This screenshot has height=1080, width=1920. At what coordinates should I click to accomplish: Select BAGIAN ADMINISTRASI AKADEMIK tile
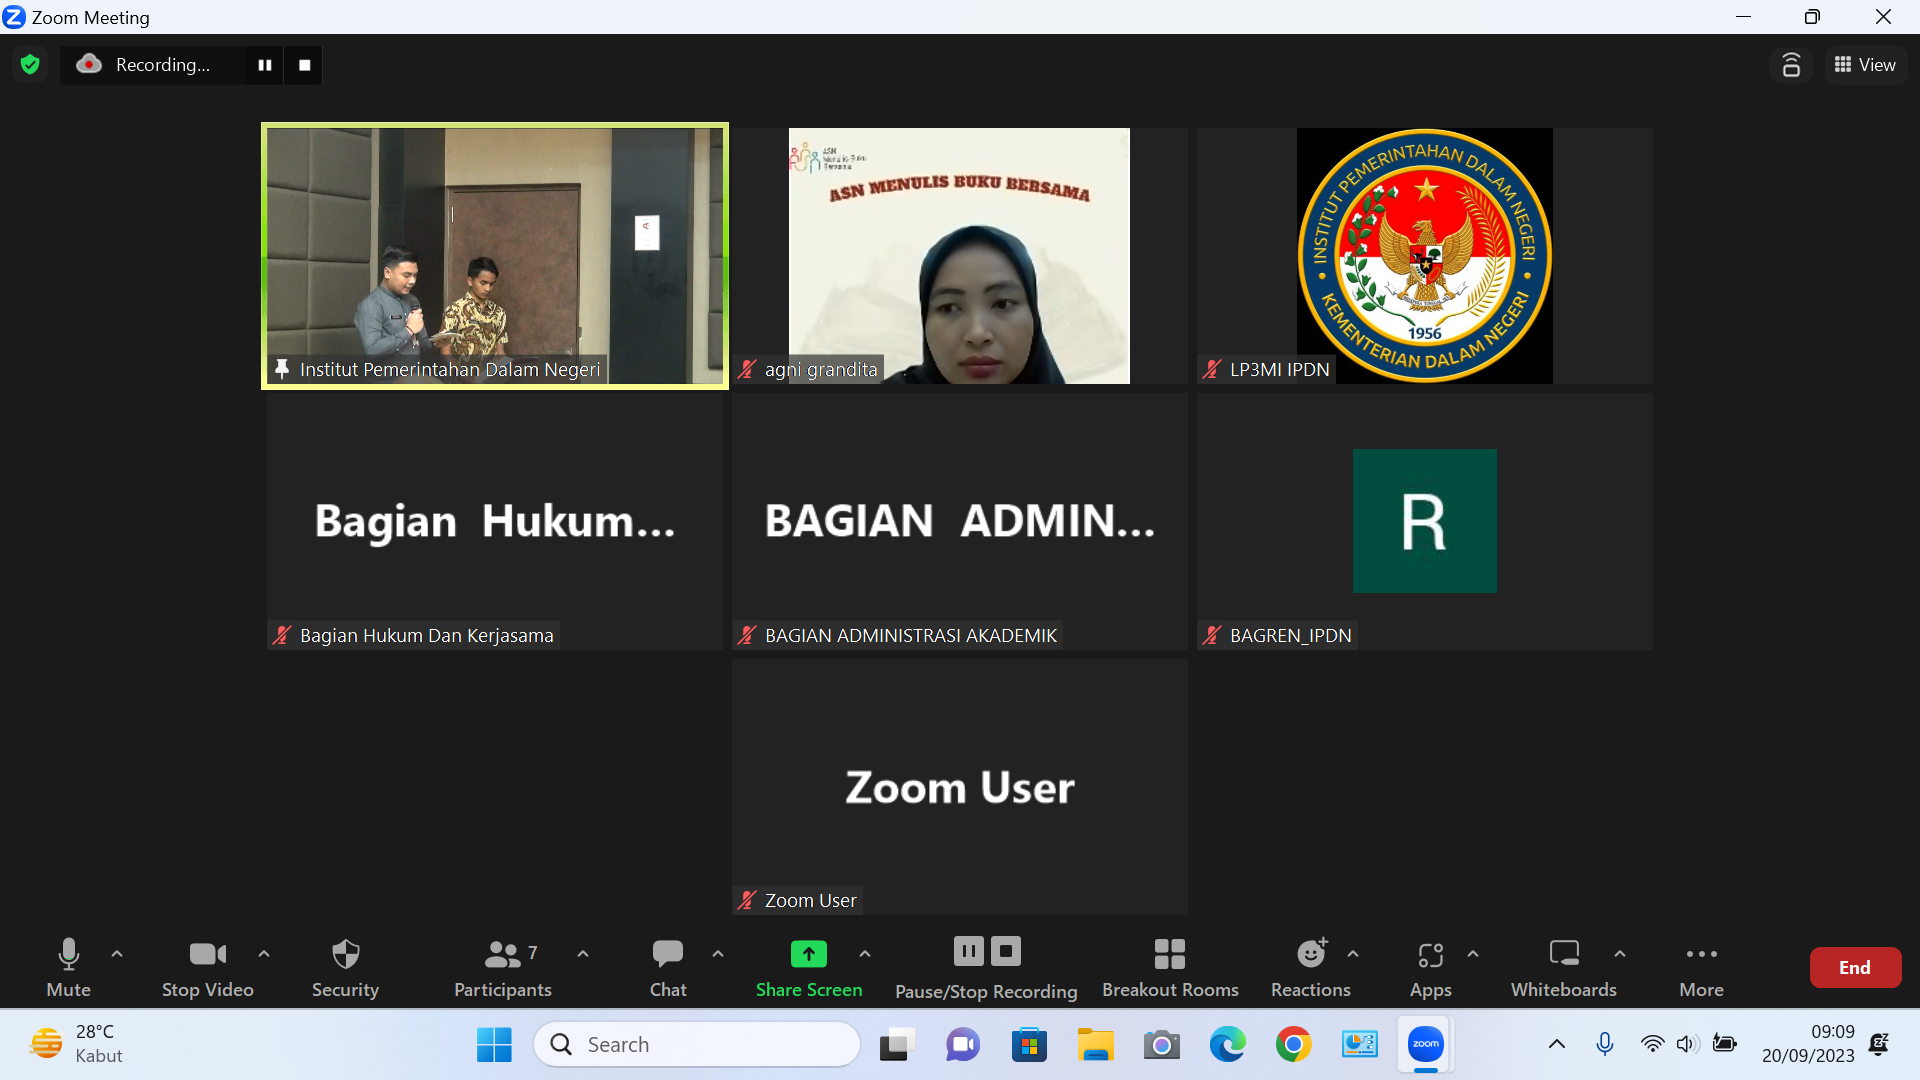click(x=960, y=521)
